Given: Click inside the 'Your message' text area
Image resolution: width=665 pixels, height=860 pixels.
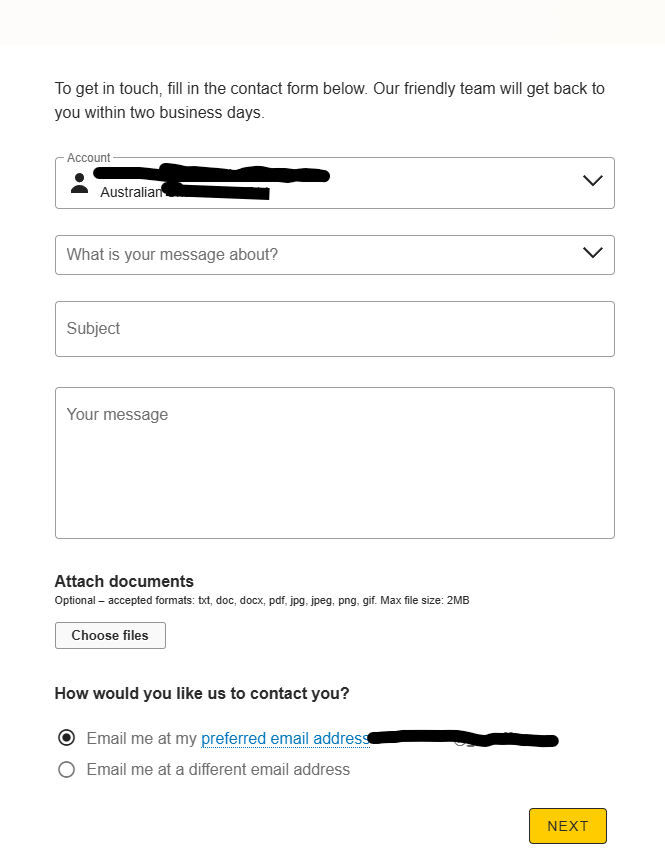Looking at the screenshot, I should (x=334, y=463).
